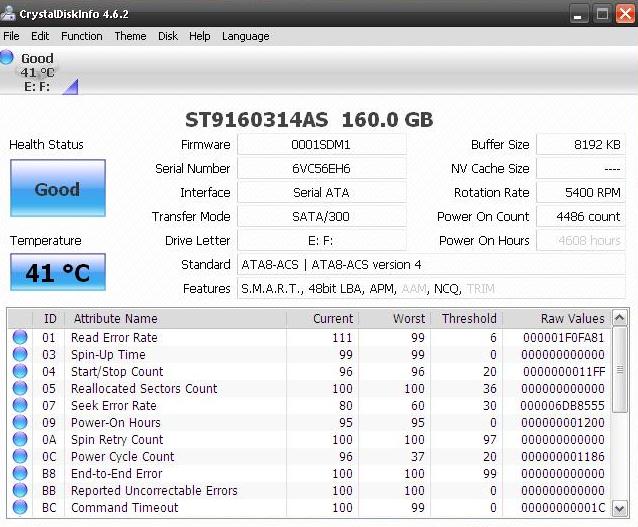Click the Buffer Size field 8192 KB
Image resolution: width=638 pixels, height=527 pixels.
click(581, 145)
